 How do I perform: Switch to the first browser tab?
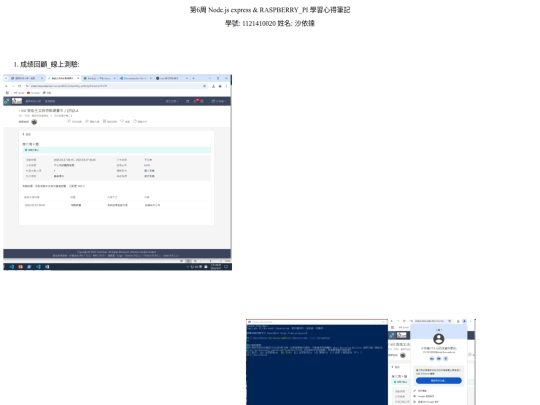pos(27,79)
